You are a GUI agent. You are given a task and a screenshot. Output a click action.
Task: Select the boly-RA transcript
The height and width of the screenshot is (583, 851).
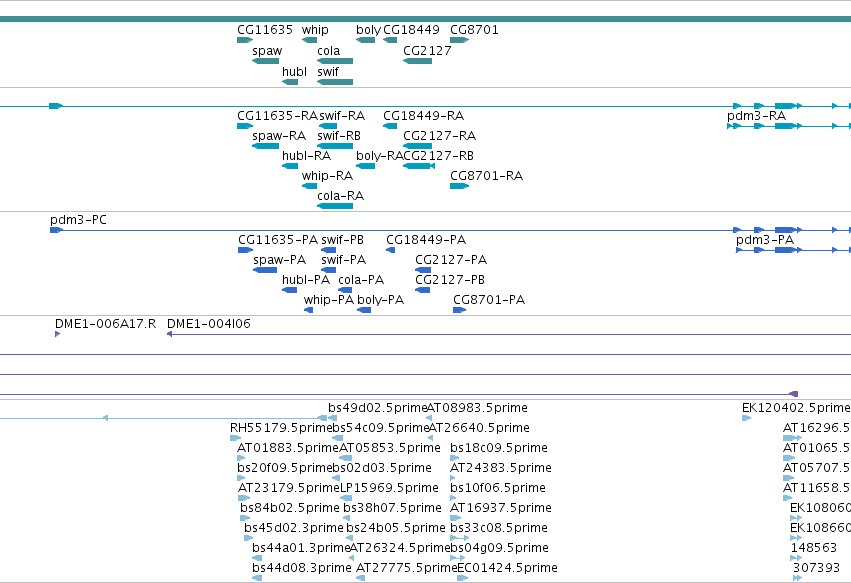[x=365, y=166]
